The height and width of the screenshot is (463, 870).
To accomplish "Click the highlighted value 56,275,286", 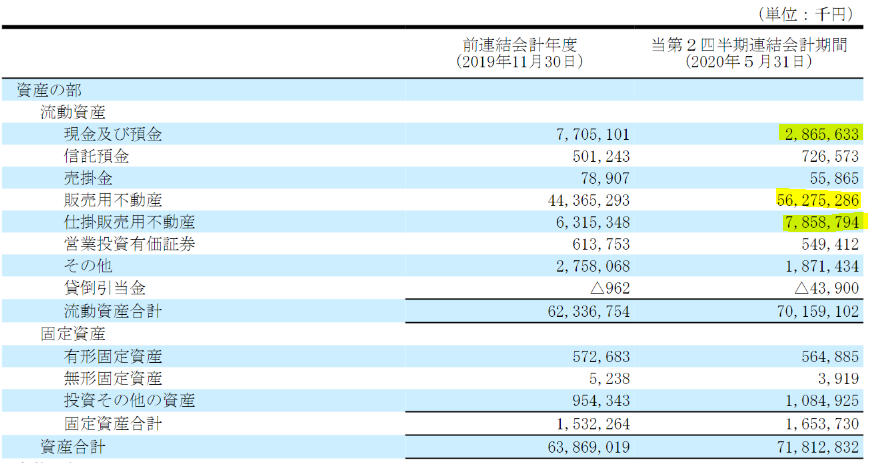I will (818, 200).
